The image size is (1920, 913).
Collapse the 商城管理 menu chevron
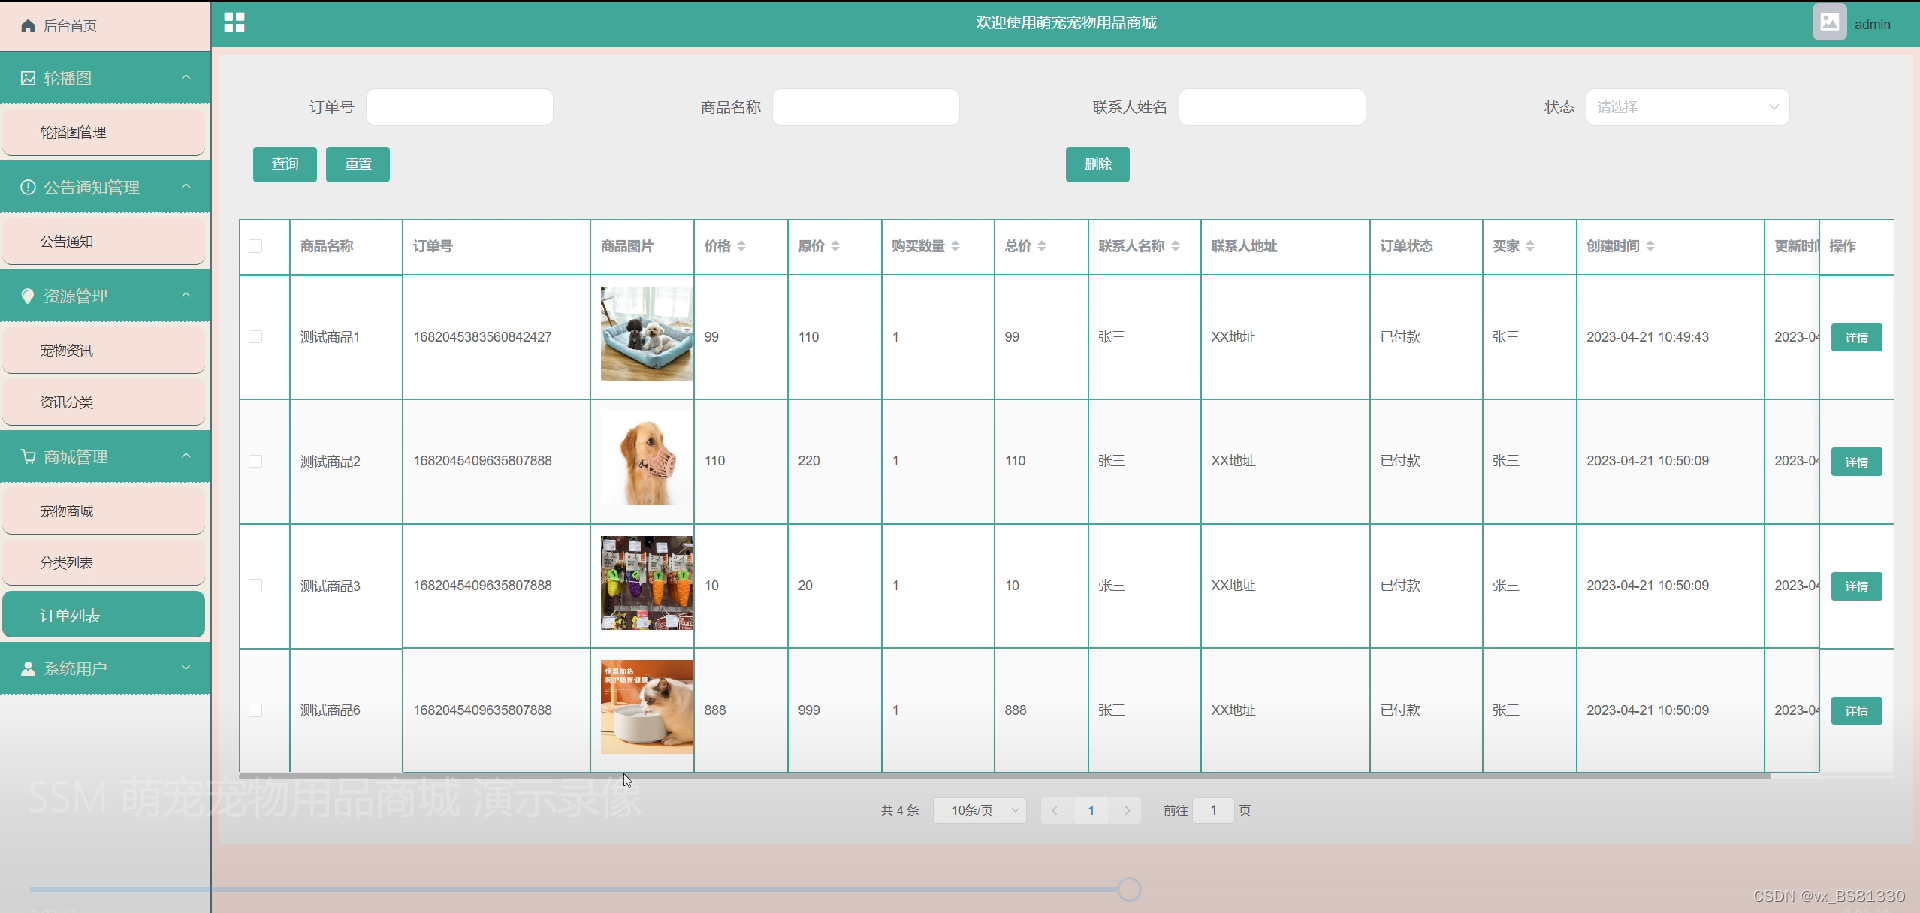(186, 456)
